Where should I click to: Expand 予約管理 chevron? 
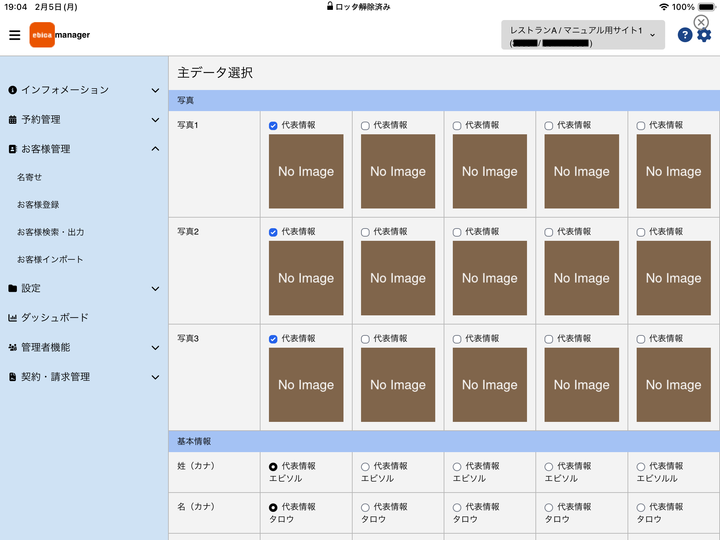coord(155,120)
